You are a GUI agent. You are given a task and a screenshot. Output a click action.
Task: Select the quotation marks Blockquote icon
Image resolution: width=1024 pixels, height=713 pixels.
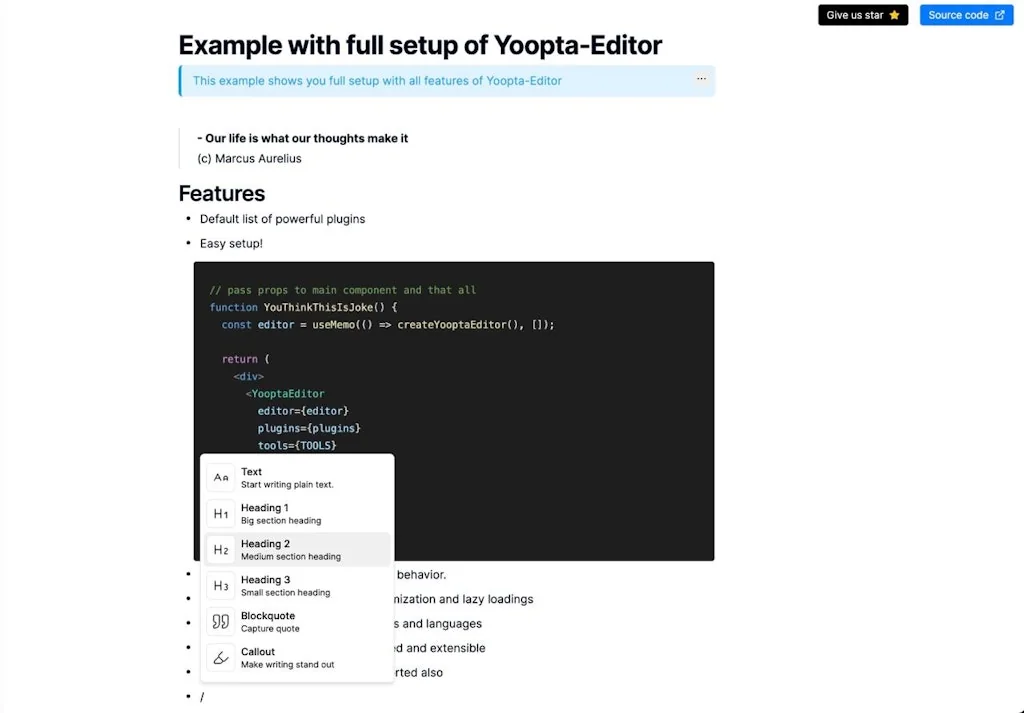pos(221,621)
